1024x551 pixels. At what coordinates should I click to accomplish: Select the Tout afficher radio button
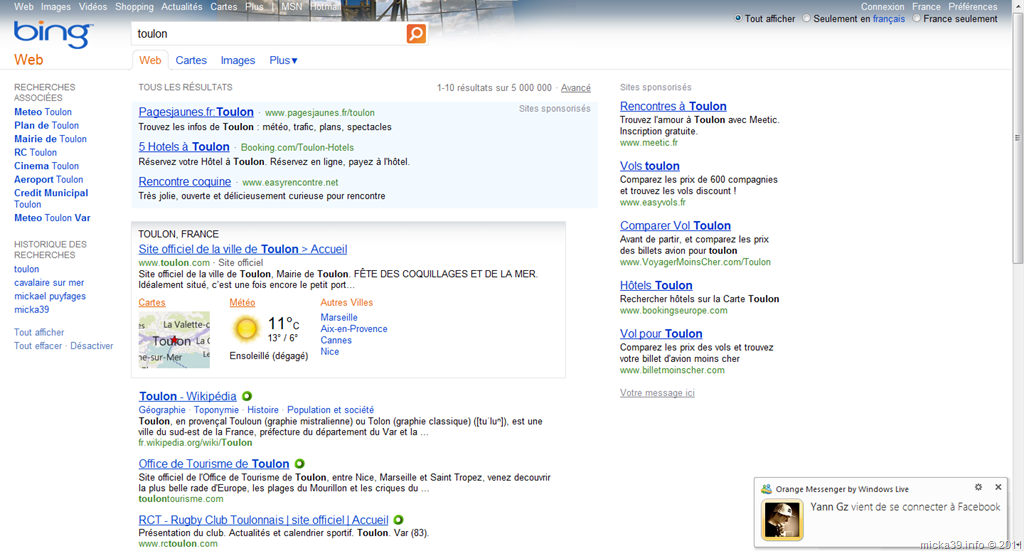point(738,18)
